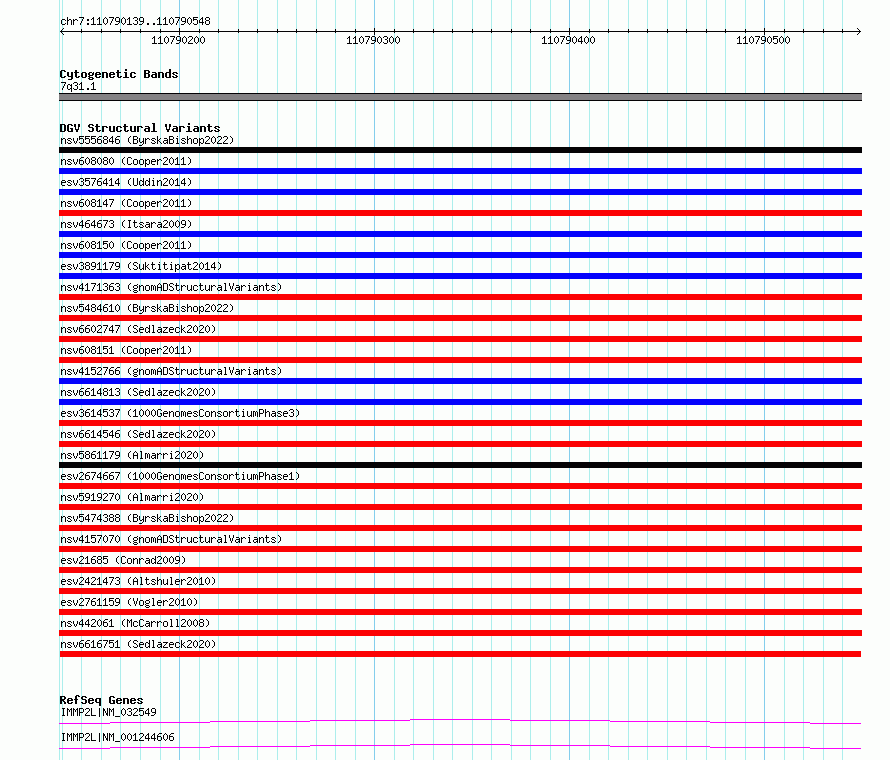Click the red bar under nsv6616751
The width and height of the screenshot is (890, 760).
pos(460,654)
